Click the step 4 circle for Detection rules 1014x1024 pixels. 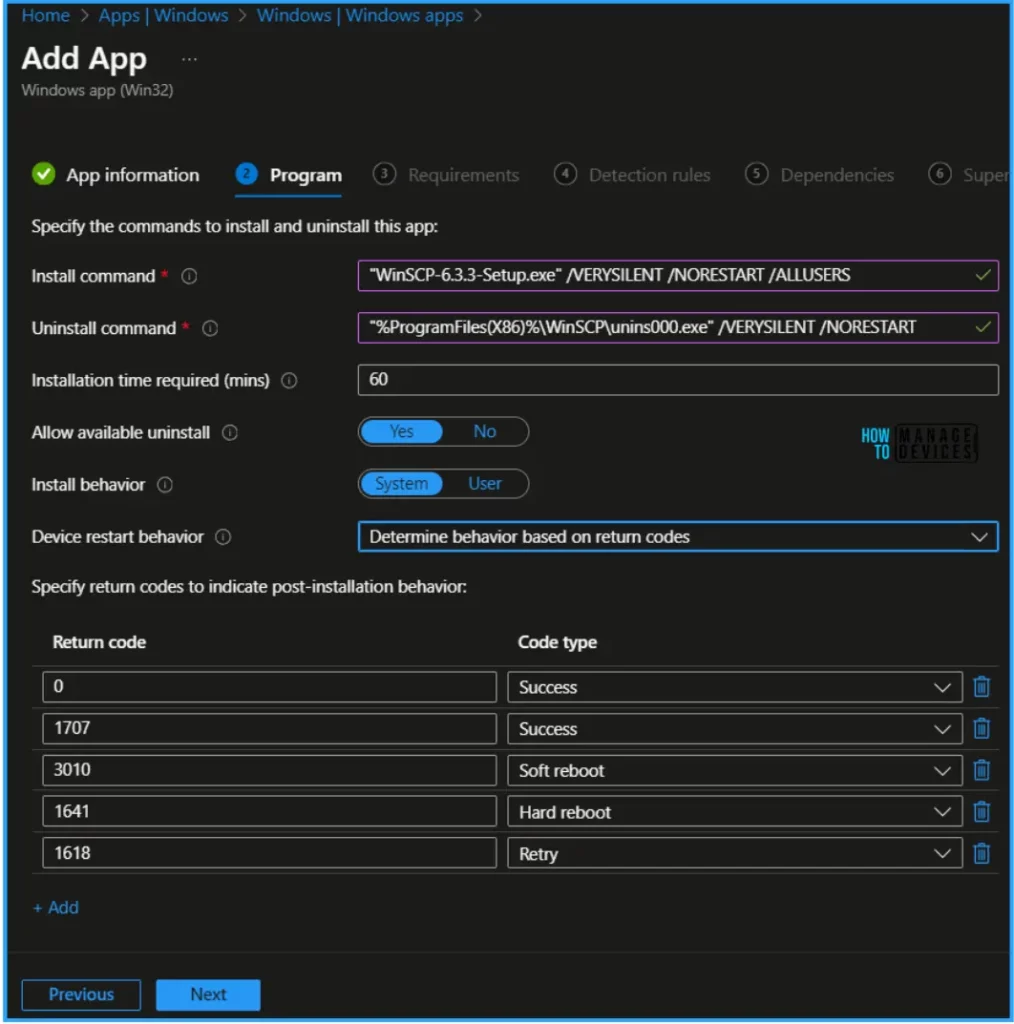coord(565,174)
